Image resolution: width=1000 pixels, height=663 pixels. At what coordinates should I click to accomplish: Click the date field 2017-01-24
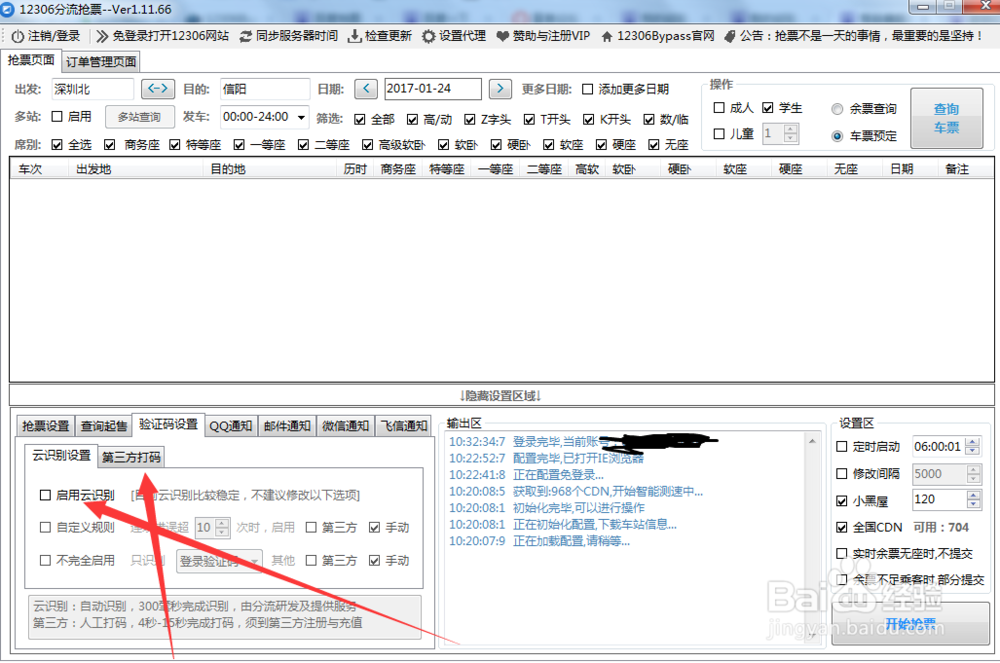coord(432,89)
